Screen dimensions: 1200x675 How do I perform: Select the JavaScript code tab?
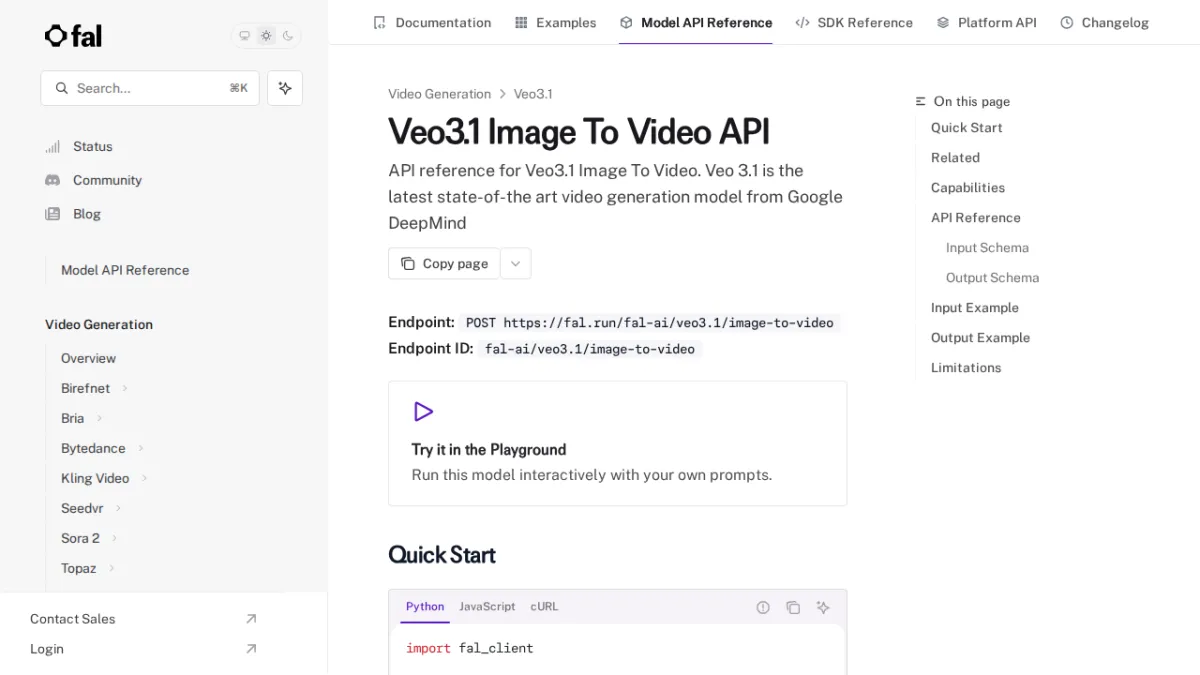pos(487,607)
